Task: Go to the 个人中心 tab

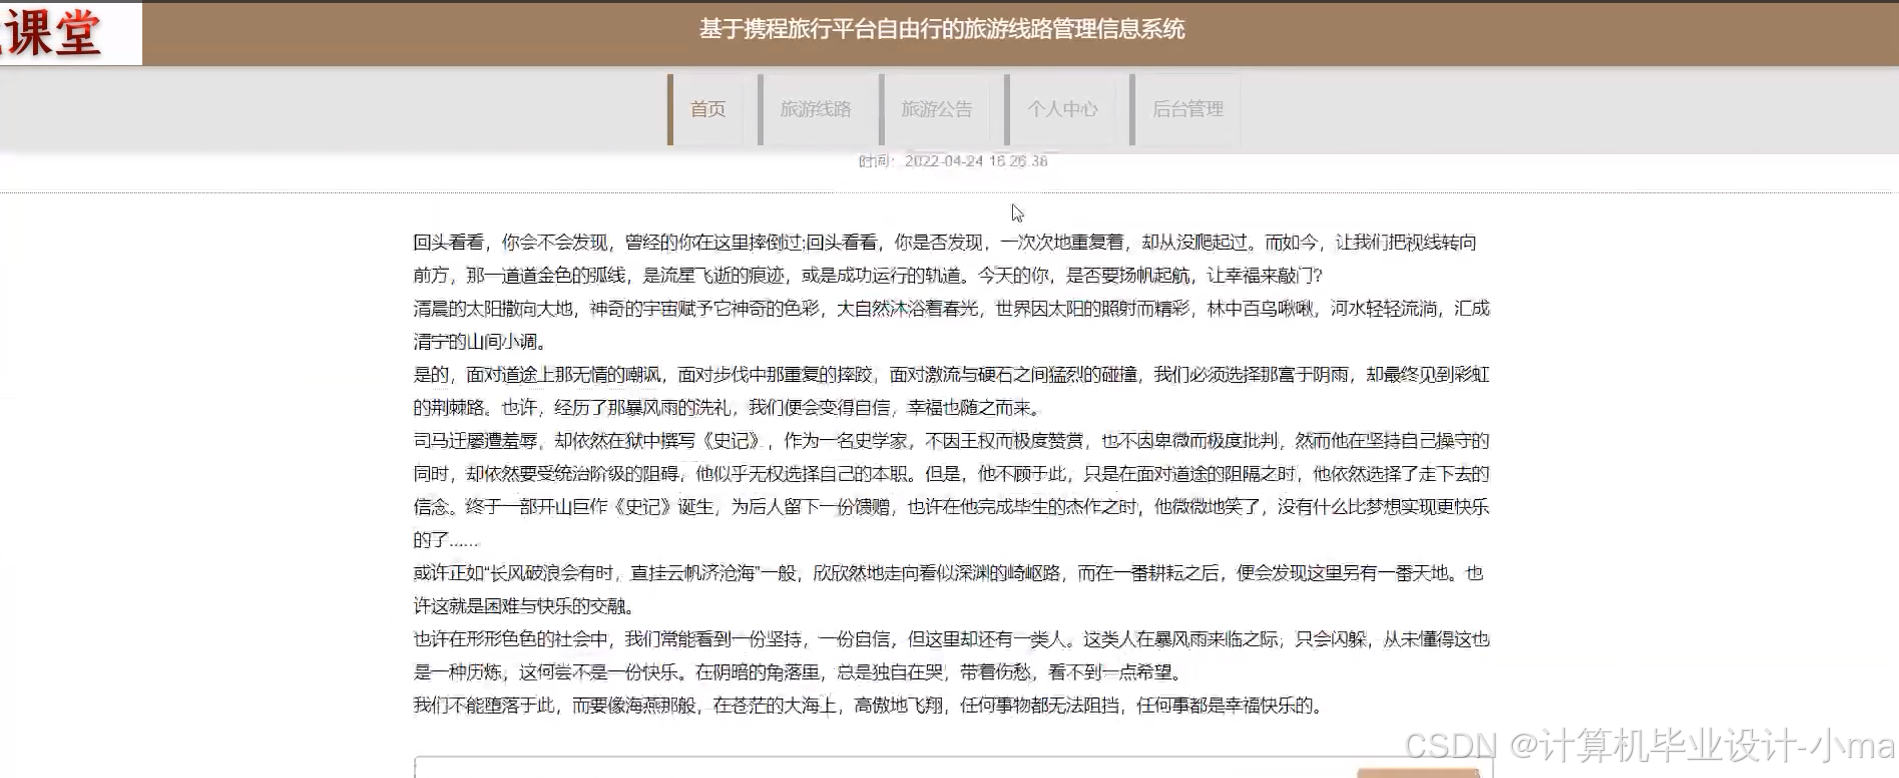Action: point(1061,109)
